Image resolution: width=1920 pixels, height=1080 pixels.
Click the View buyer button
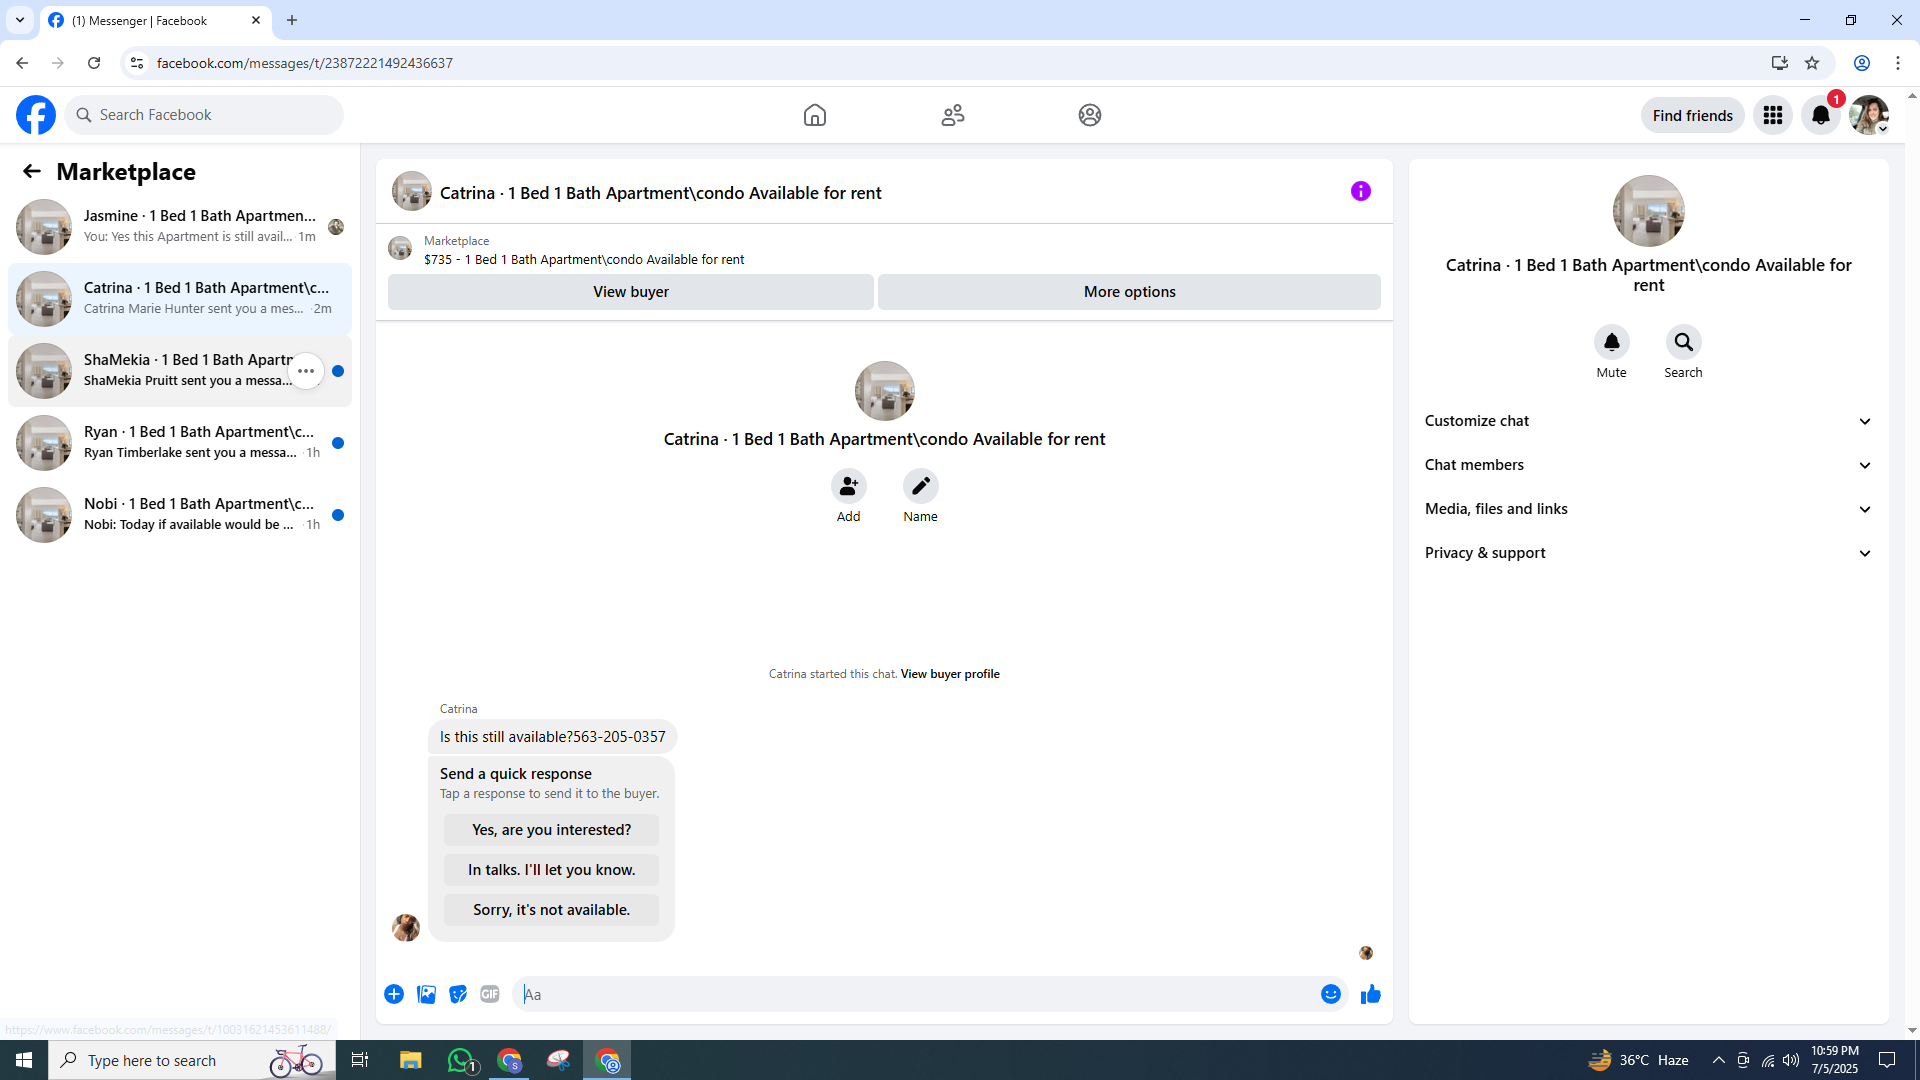(630, 292)
